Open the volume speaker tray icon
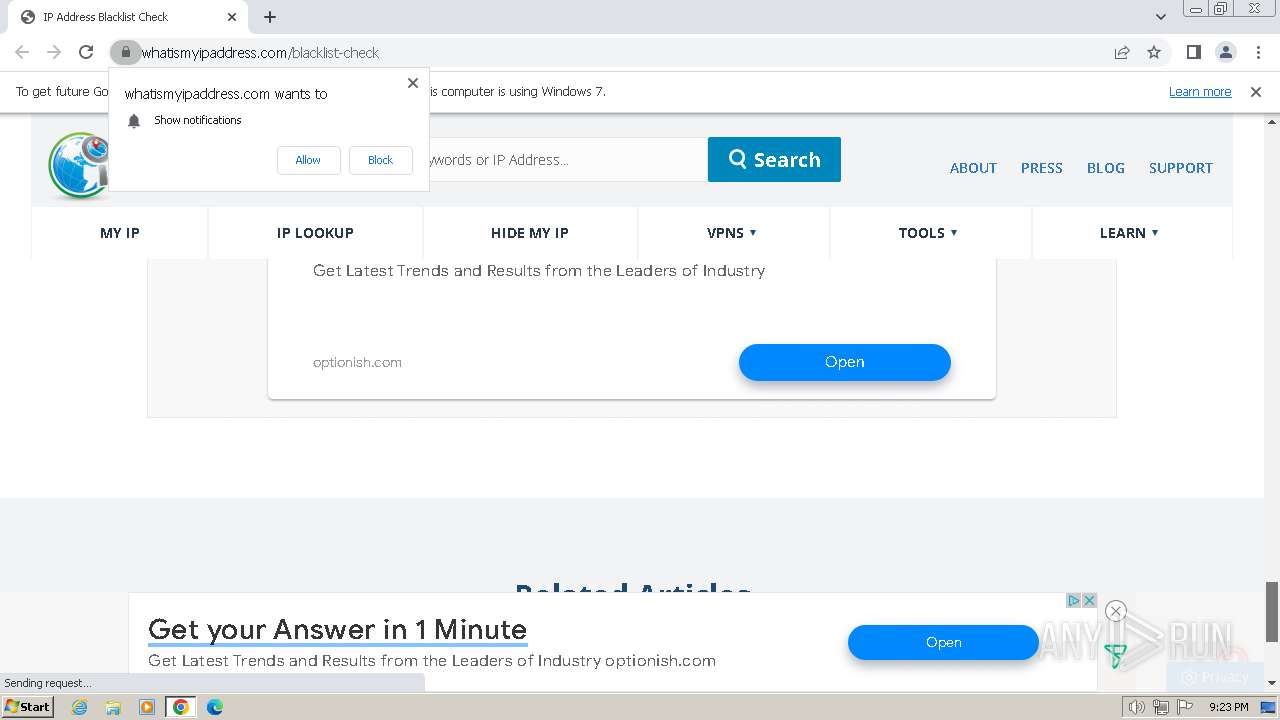Image resolution: width=1280 pixels, height=720 pixels. pos(1137,707)
